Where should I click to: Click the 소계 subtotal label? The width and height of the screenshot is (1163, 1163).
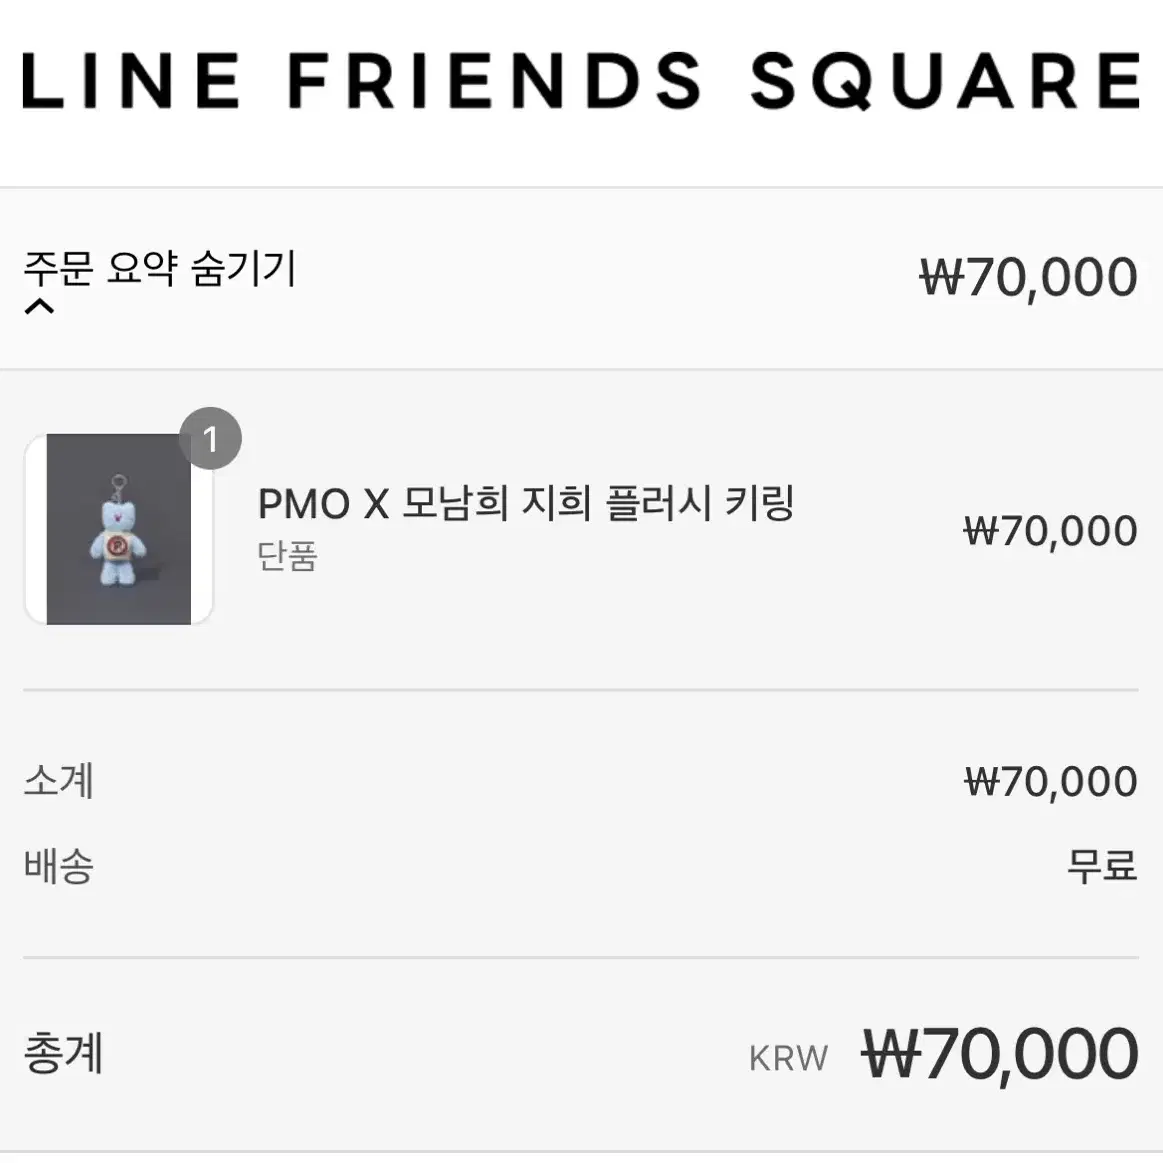pyautogui.click(x=59, y=780)
